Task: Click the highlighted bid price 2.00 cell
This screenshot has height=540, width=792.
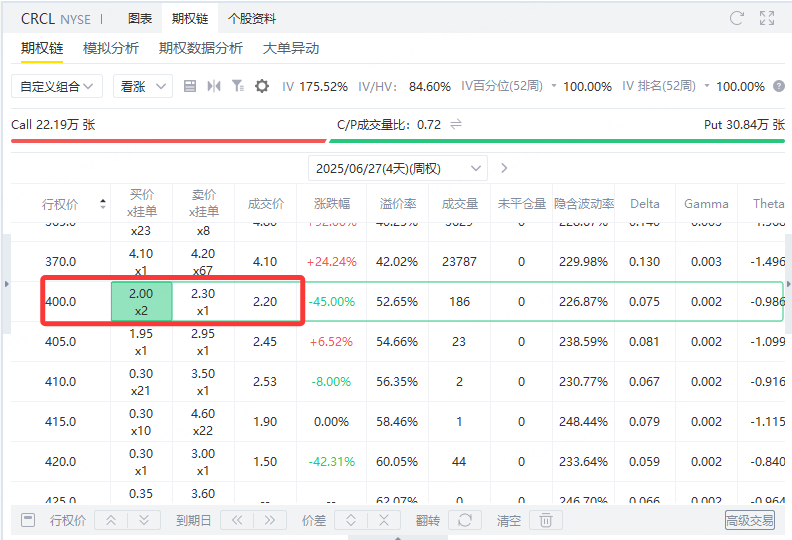Action: pyautogui.click(x=141, y=302)
